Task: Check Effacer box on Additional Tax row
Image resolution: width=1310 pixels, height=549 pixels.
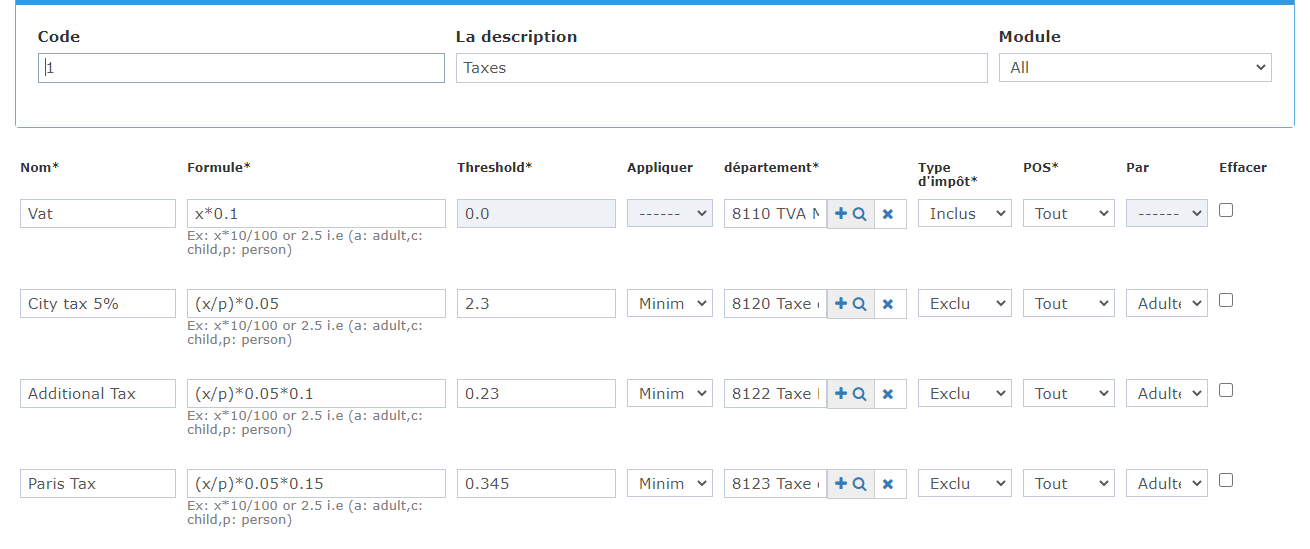Action: (1226, 390)
